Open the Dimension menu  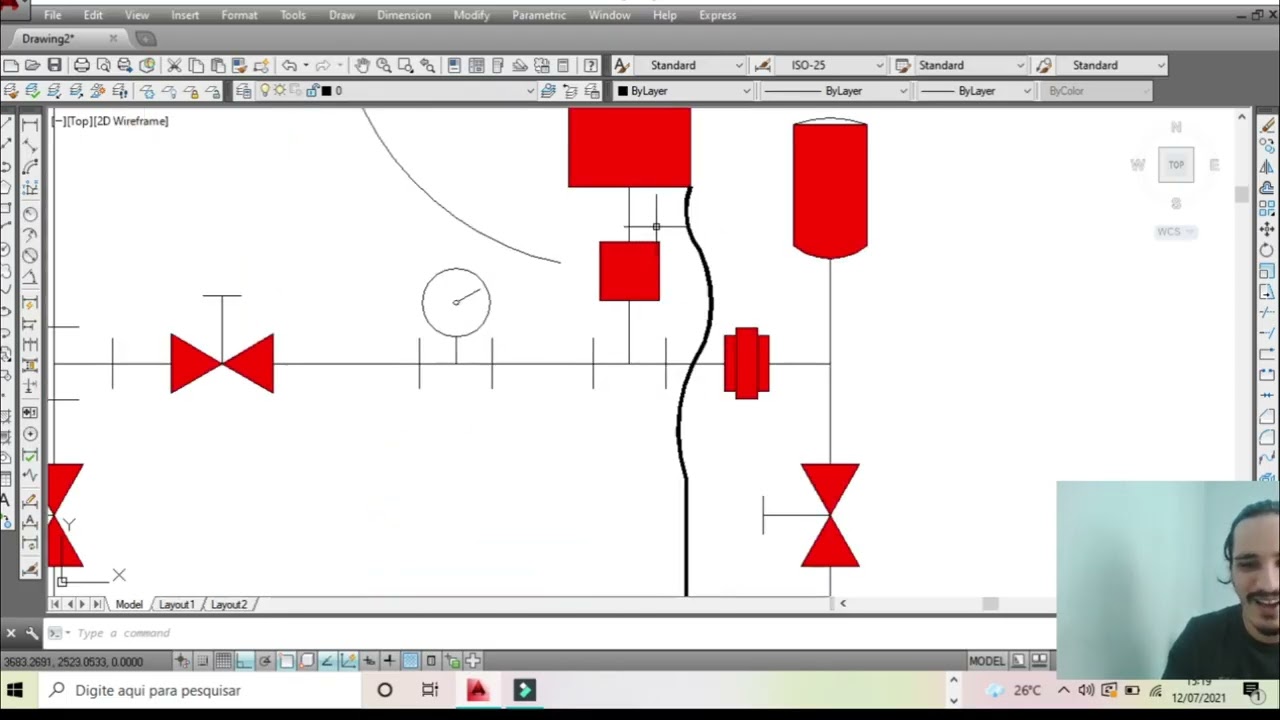pos(404,15)
